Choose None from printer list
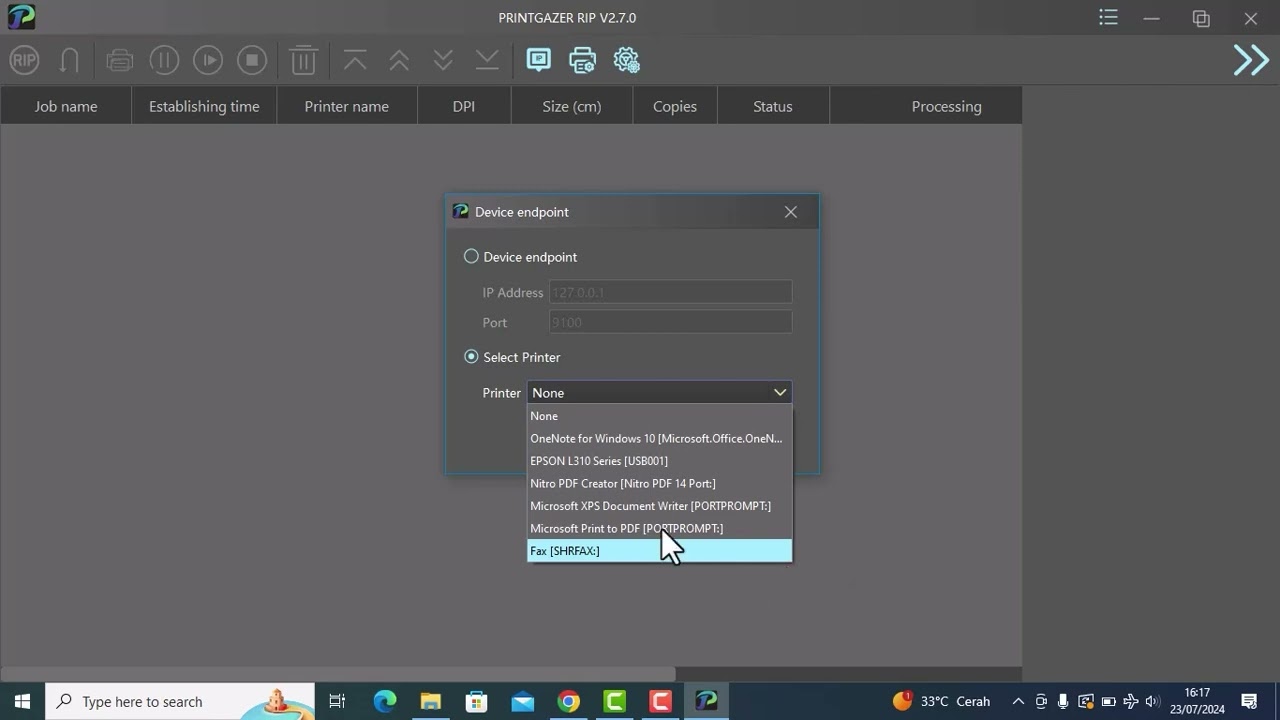Viewport: 1280px width, 720px height. tap(660, 416)
